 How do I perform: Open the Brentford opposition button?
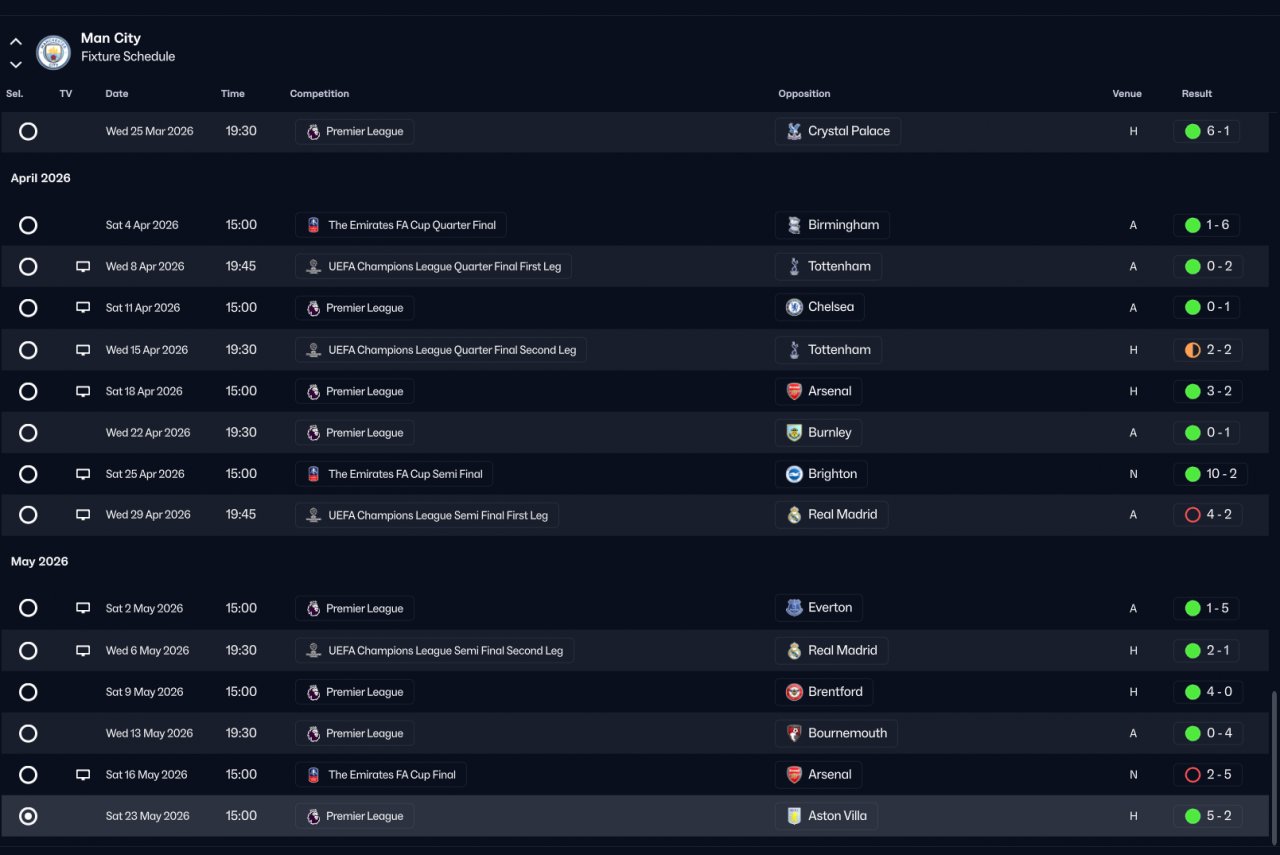[824, 692]
